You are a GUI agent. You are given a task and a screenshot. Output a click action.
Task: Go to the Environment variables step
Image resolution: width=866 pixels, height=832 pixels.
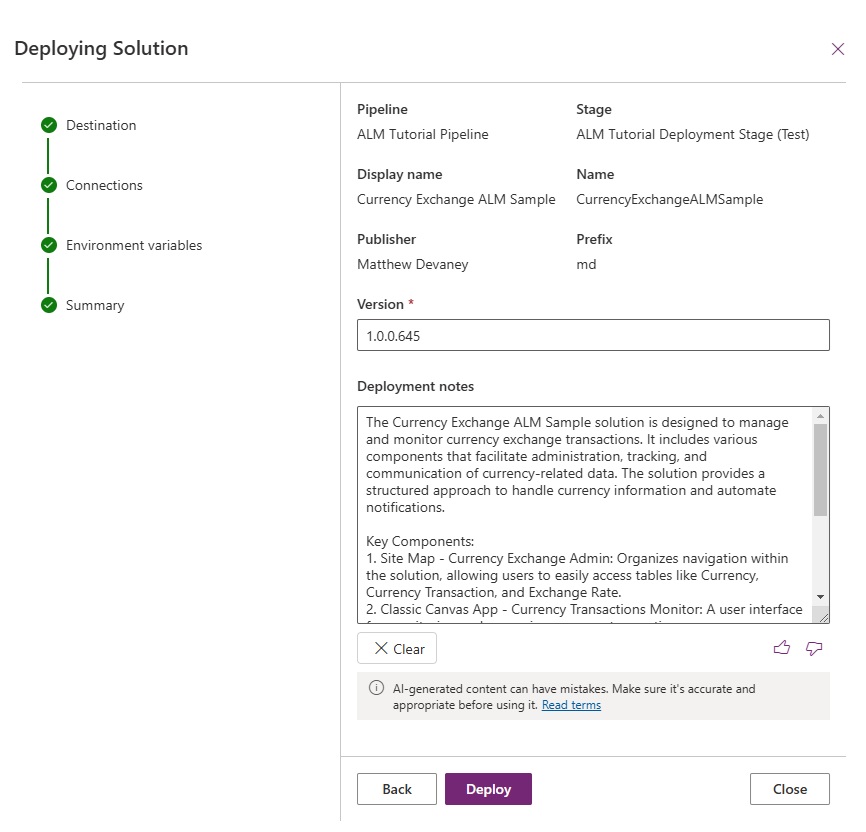point(134,245)
